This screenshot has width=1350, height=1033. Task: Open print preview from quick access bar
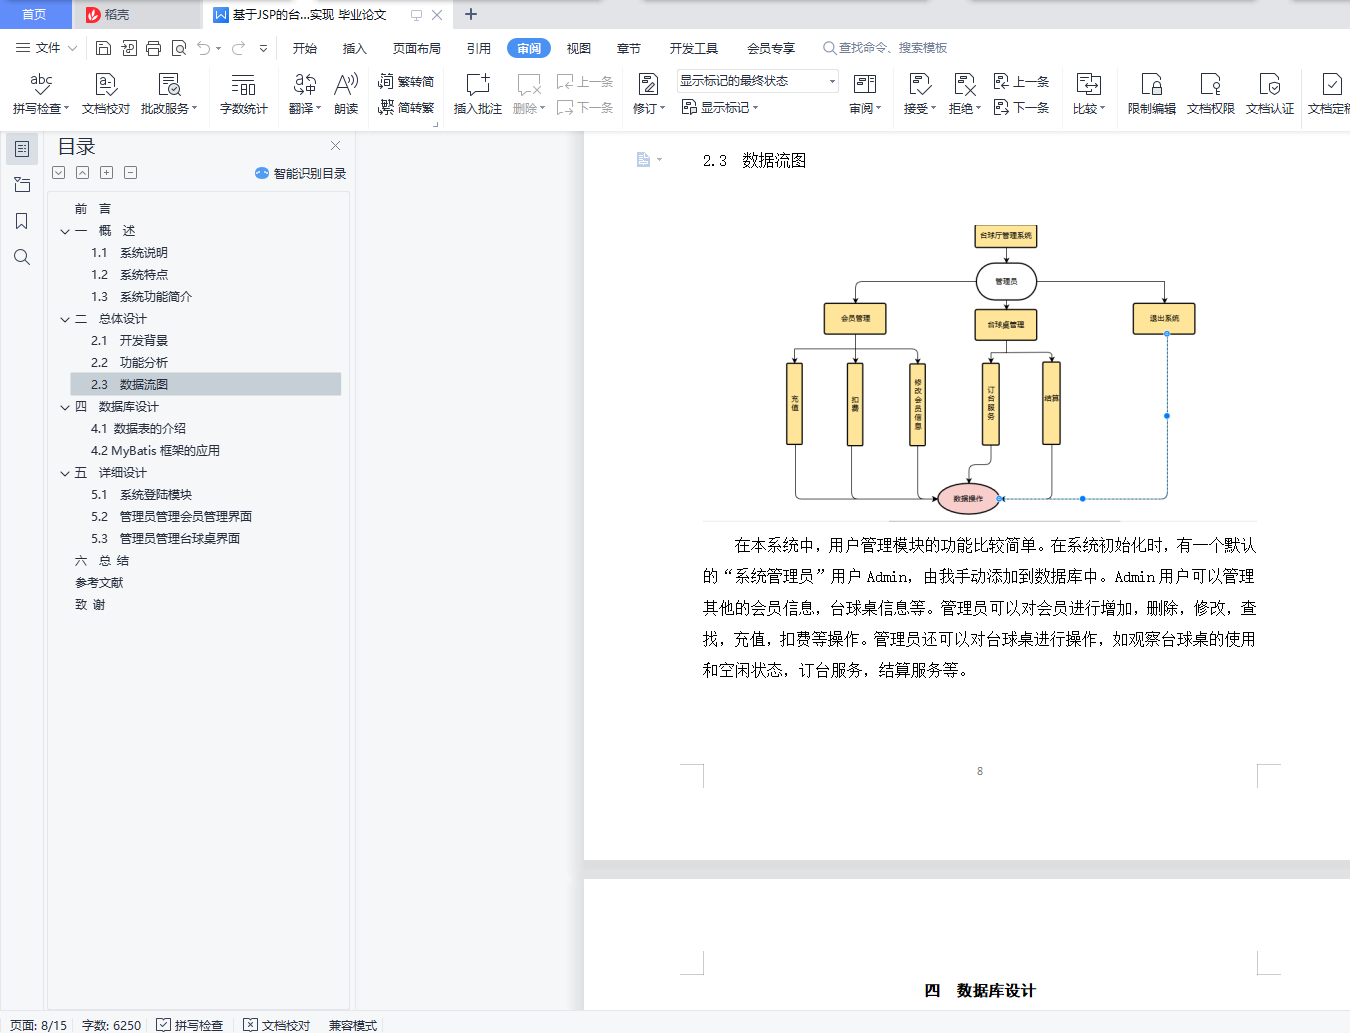click(x=179, y=48)
